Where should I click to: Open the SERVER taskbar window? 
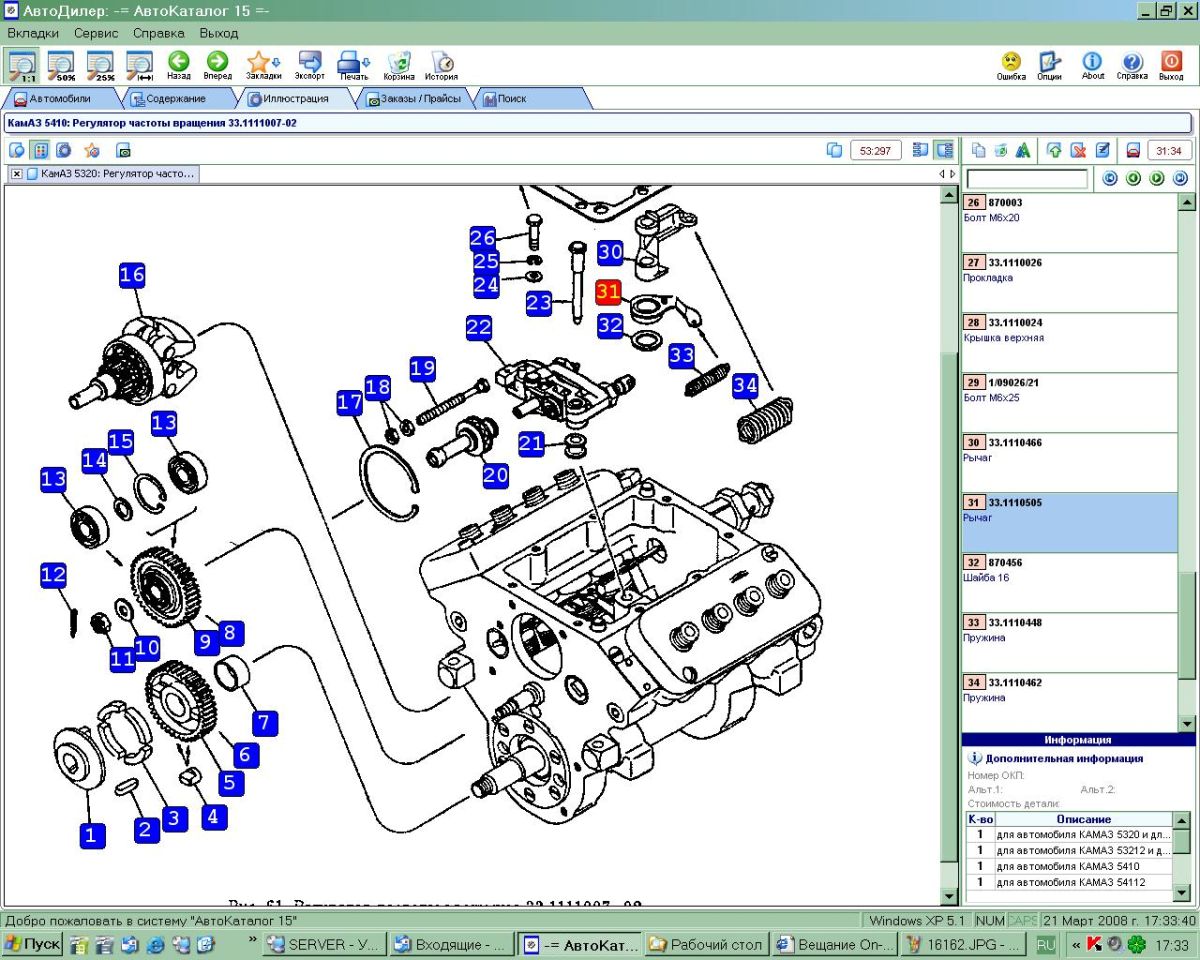click(x=322, y=944)
